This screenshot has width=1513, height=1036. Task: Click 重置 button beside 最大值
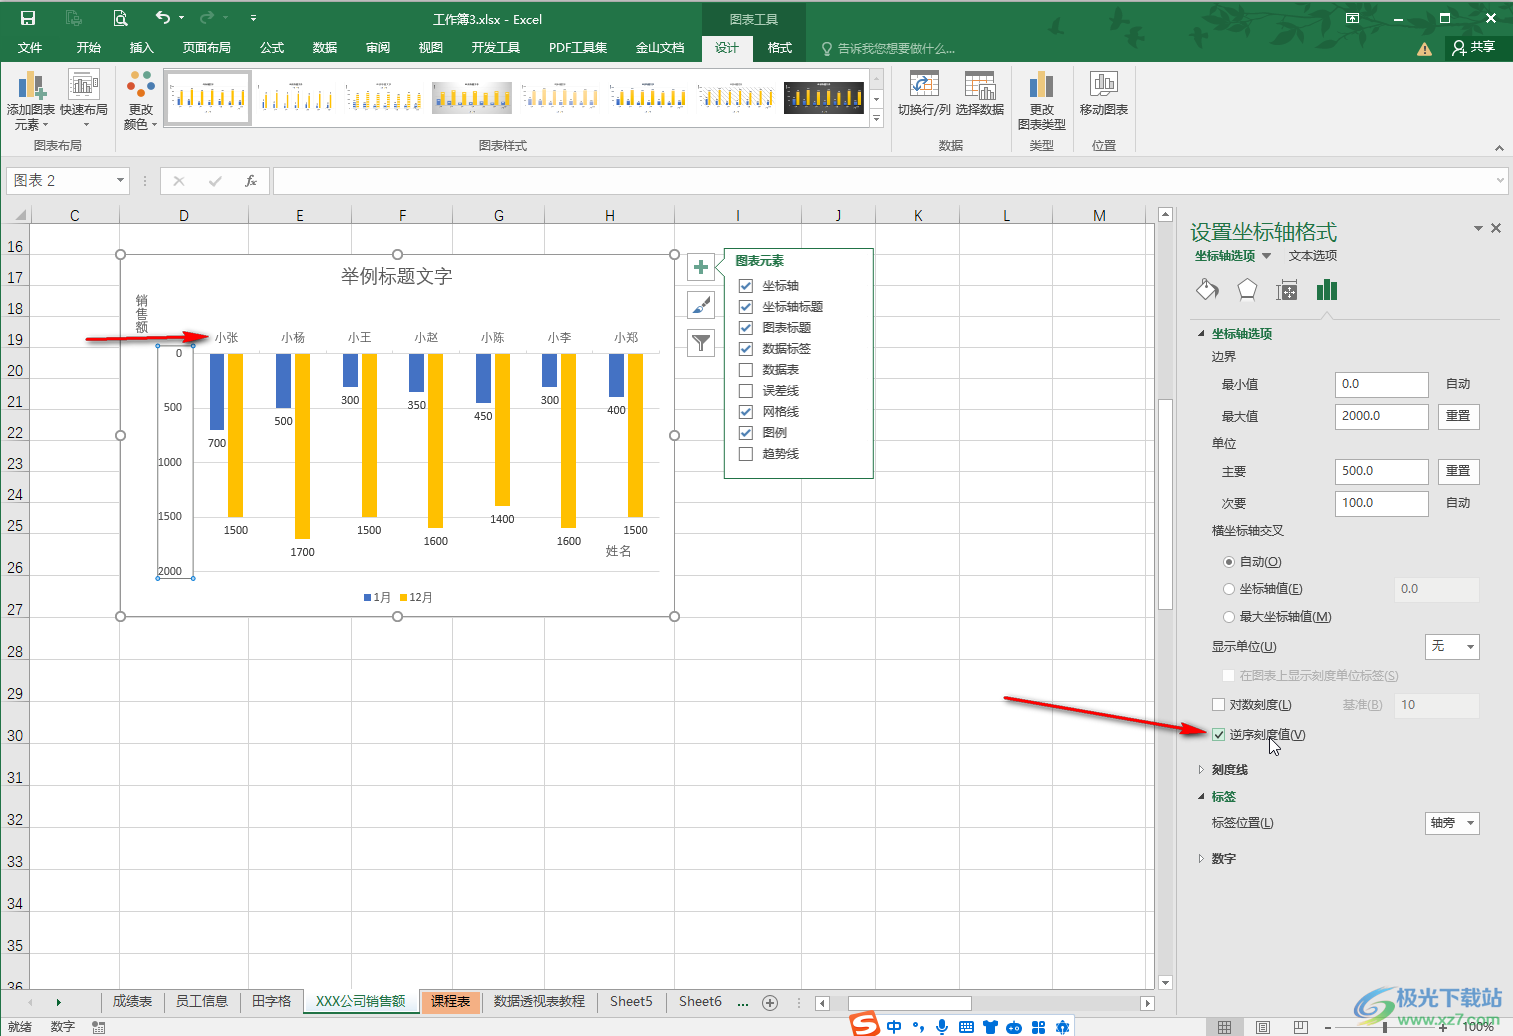click(1458, 416)
